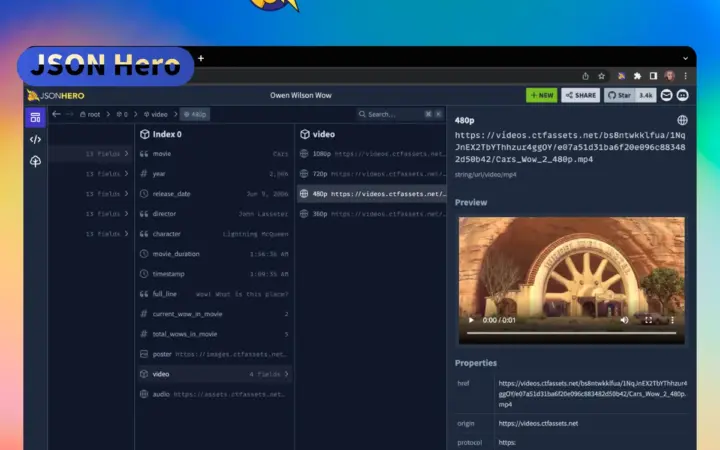Select the 1080p video URL row
This screenshot has height=450, width=720.
click(372, 154)
